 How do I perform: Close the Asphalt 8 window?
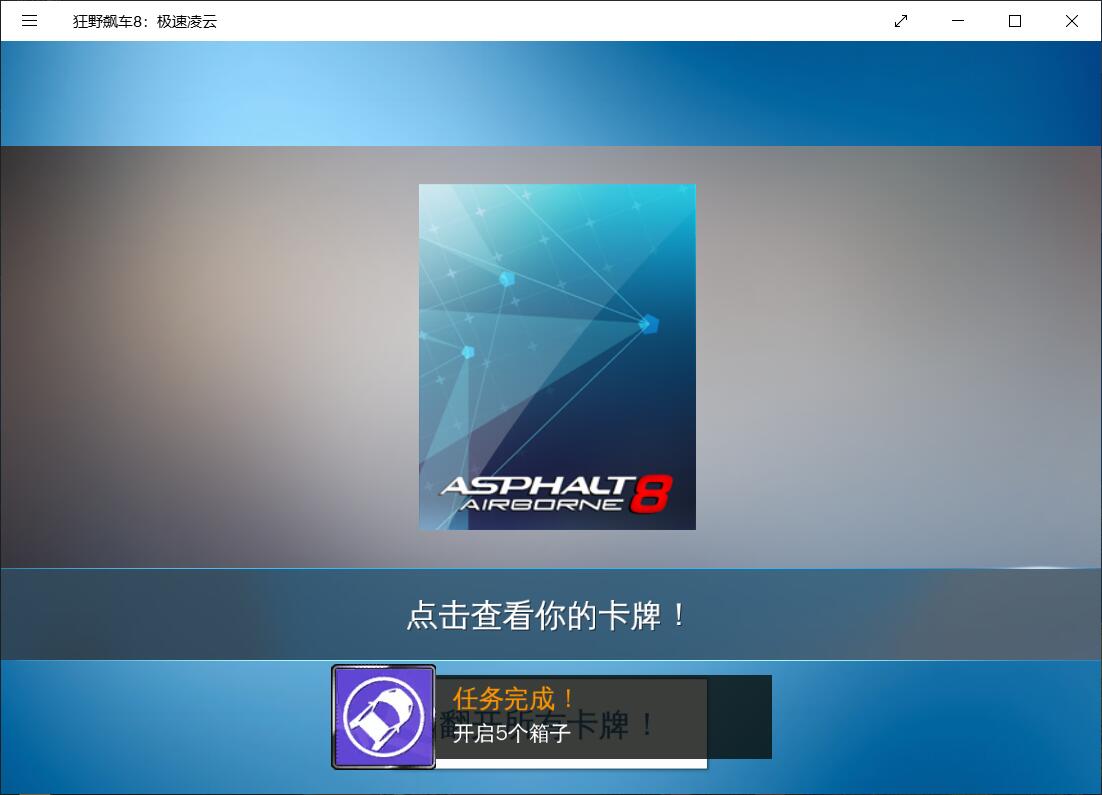(x=1072, y=21)
